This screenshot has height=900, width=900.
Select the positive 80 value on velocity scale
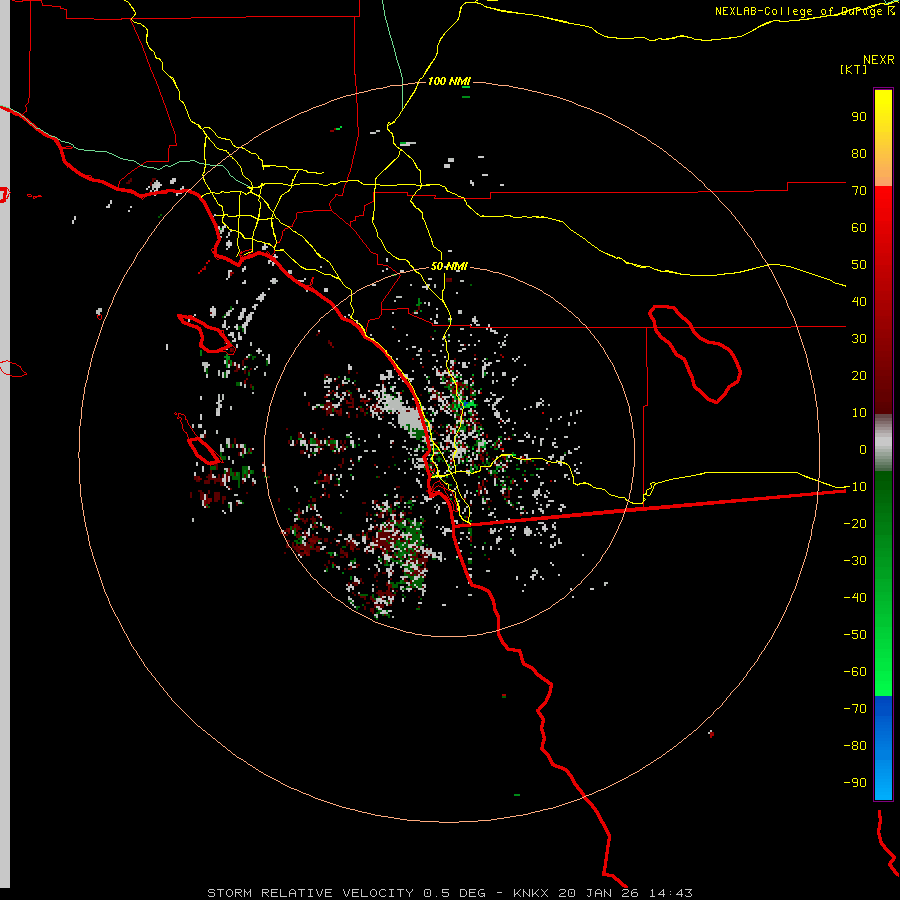click(859, 153)
